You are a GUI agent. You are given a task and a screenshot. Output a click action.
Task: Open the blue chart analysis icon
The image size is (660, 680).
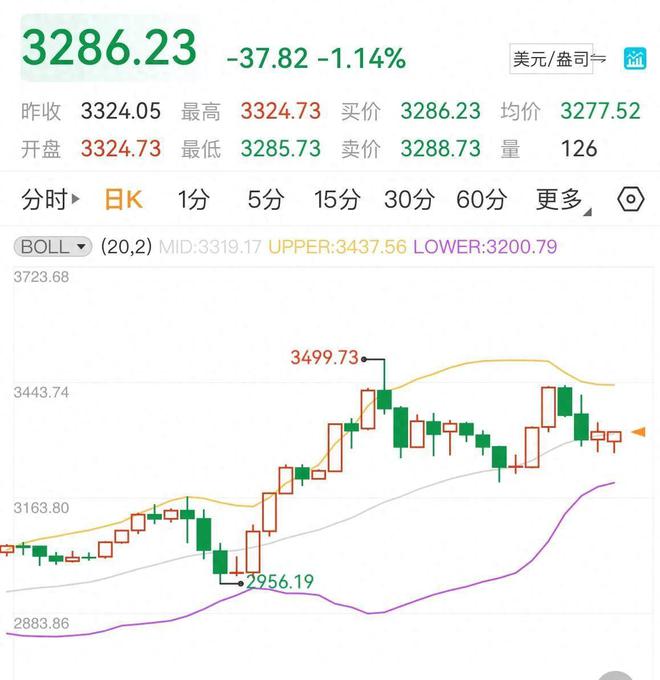[x=634, y=59]
